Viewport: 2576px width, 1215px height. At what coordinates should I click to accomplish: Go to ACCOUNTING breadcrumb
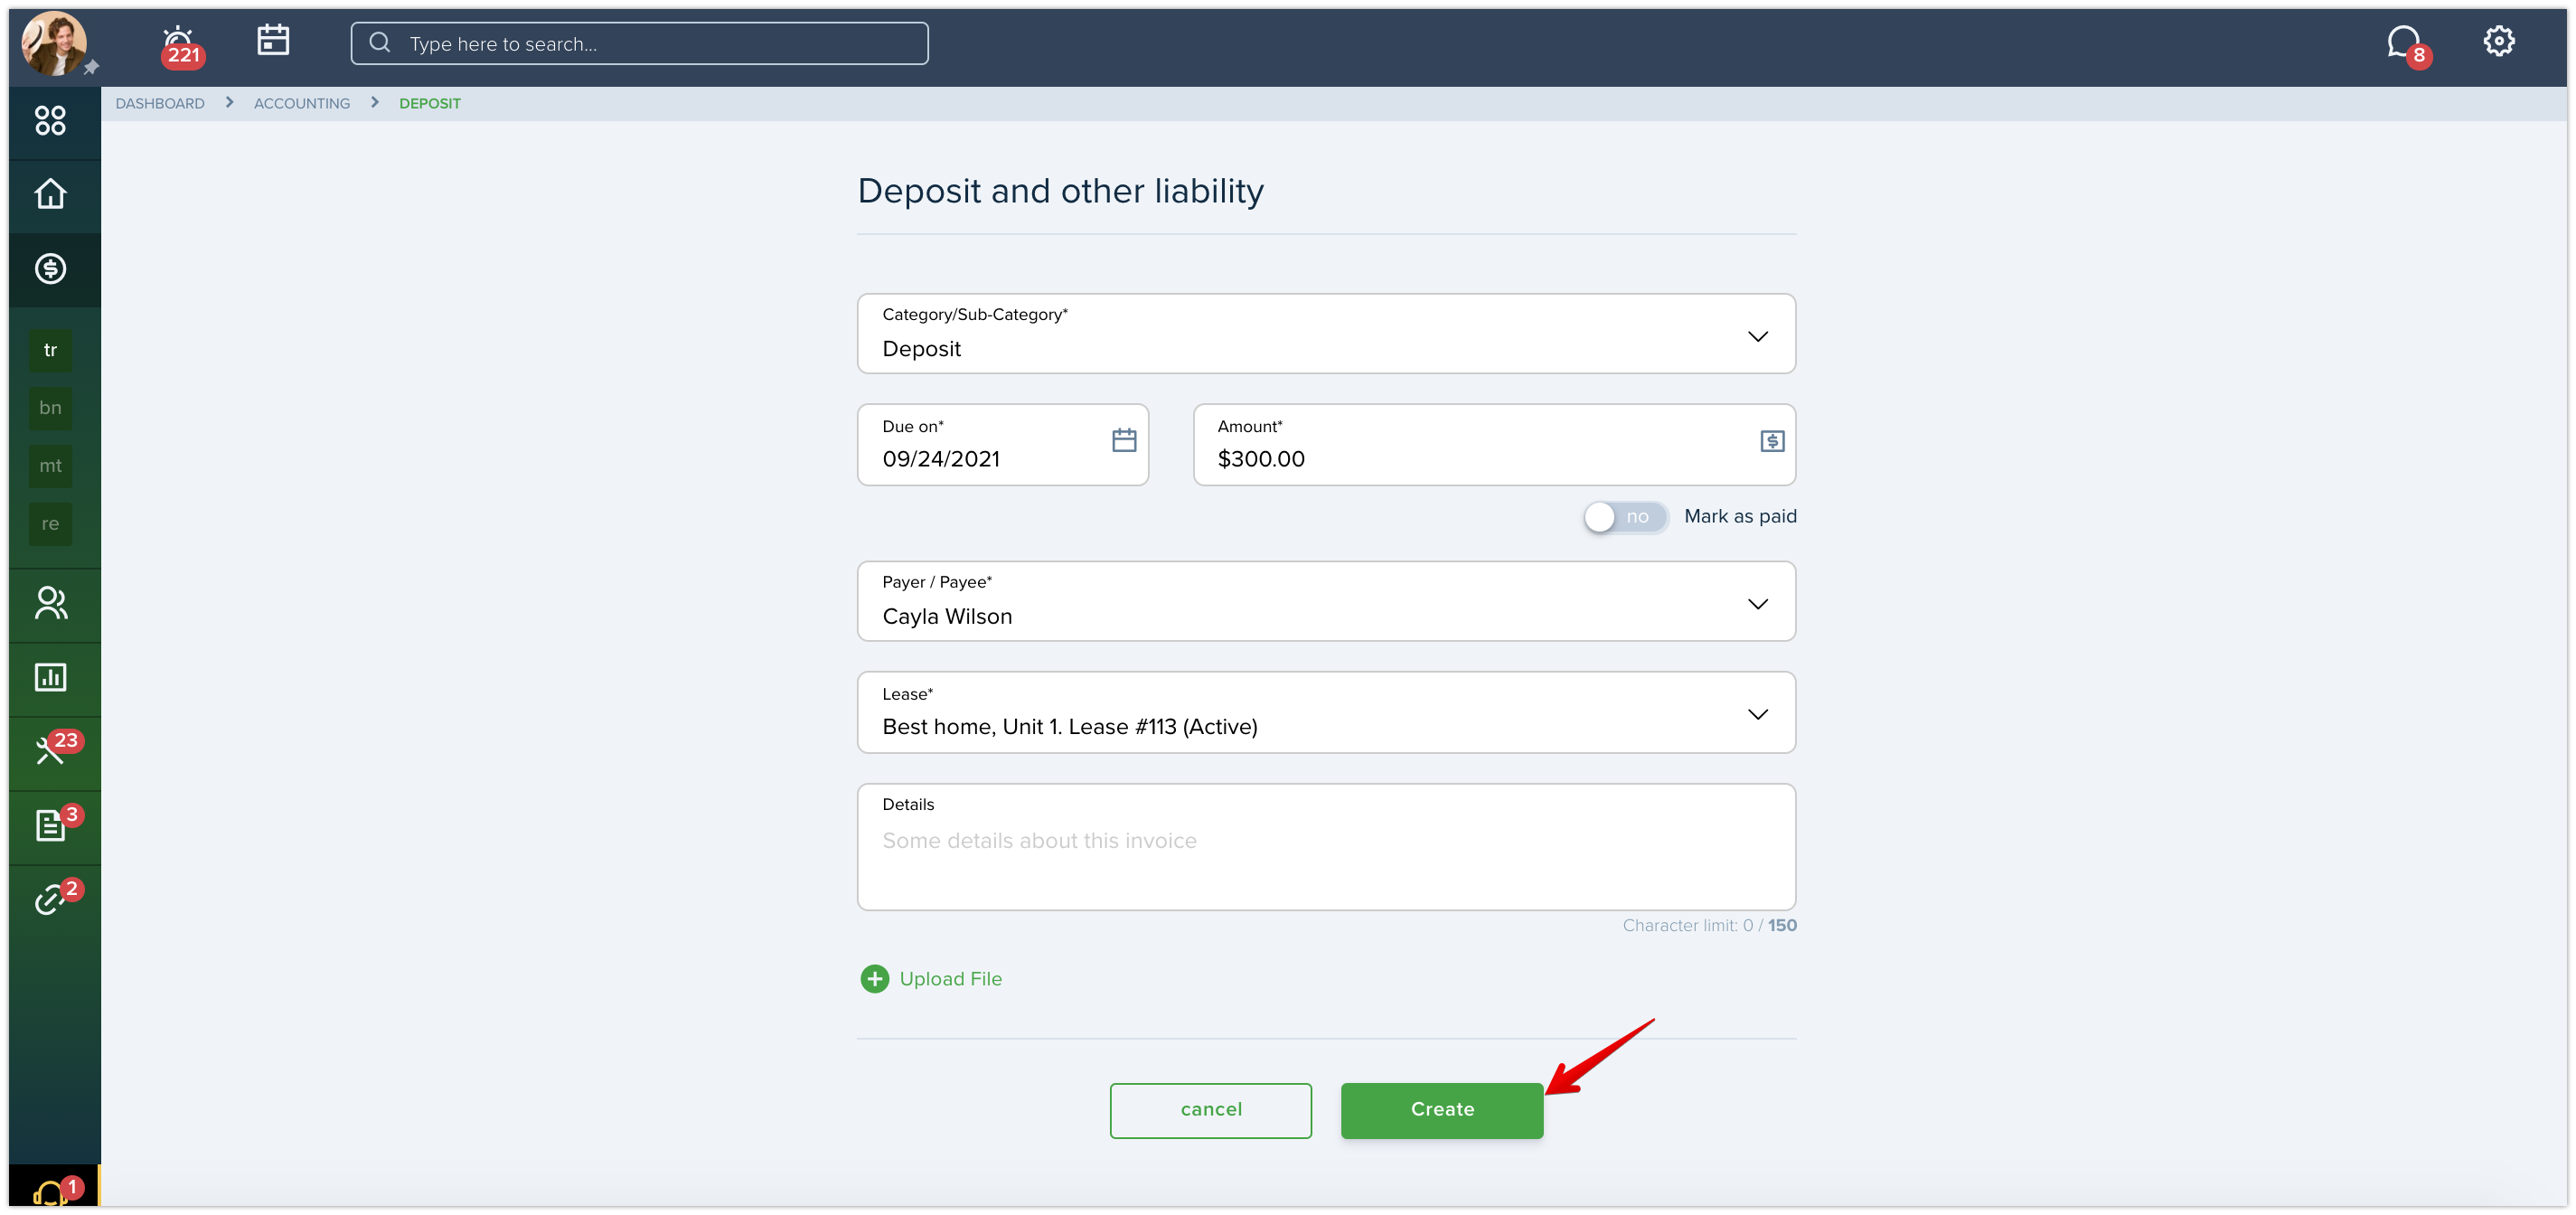point(302,103)
